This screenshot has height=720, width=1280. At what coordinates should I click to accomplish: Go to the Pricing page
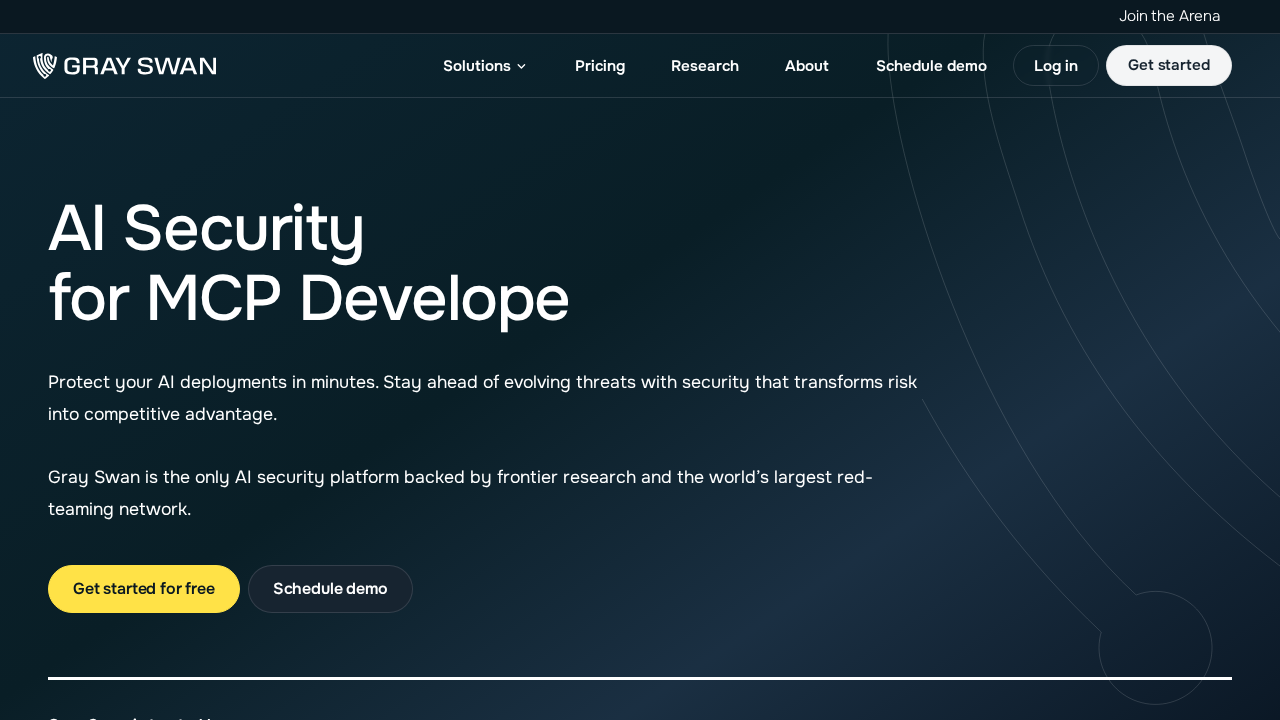tap(600, 66)
